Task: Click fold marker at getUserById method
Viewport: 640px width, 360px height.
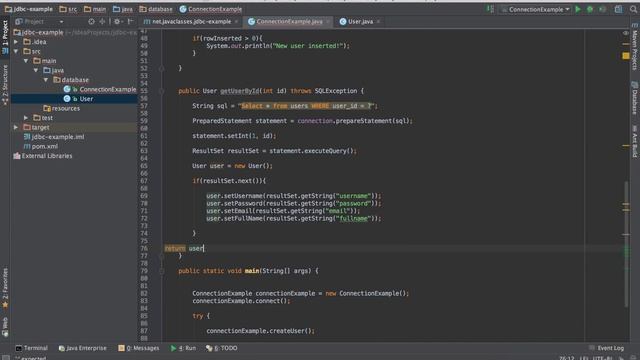Action: (x=162, y=91)
